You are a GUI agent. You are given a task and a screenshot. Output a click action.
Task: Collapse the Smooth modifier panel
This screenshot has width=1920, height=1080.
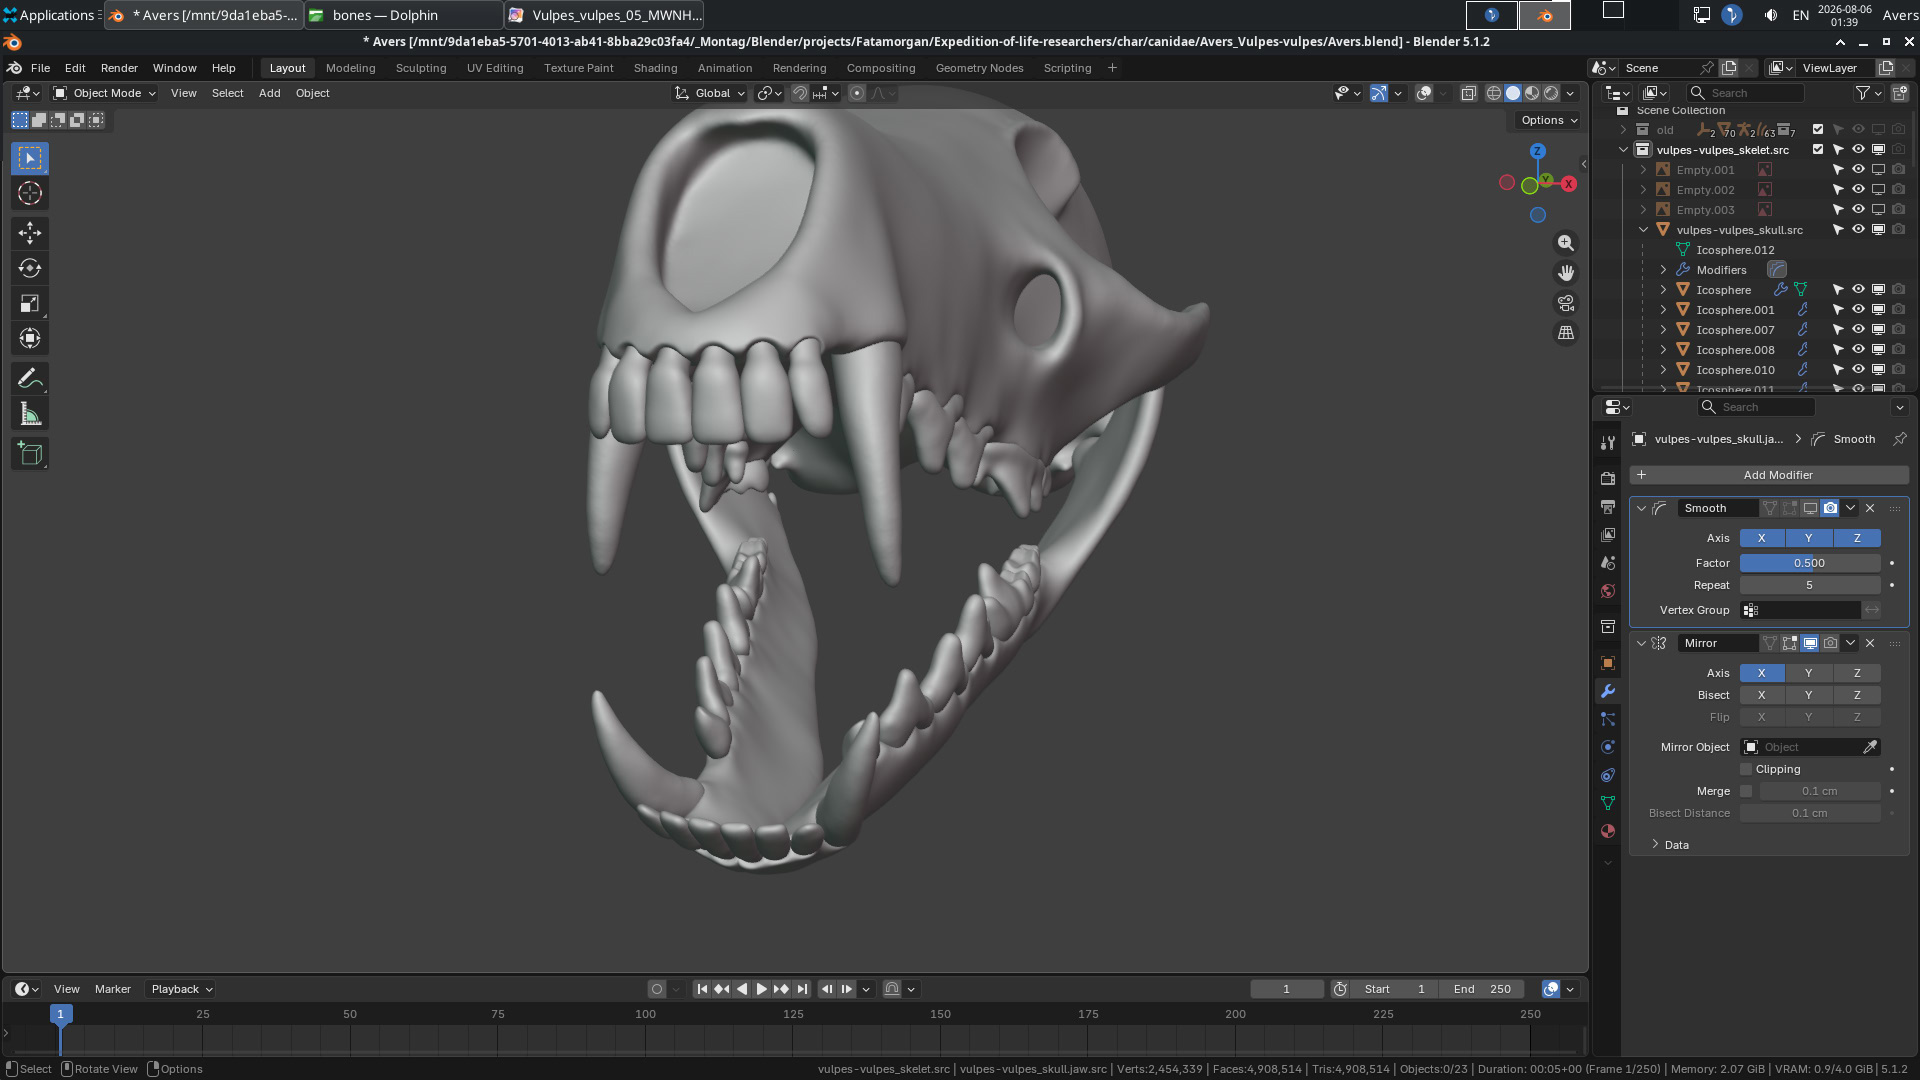click(x=1641, y=508)
